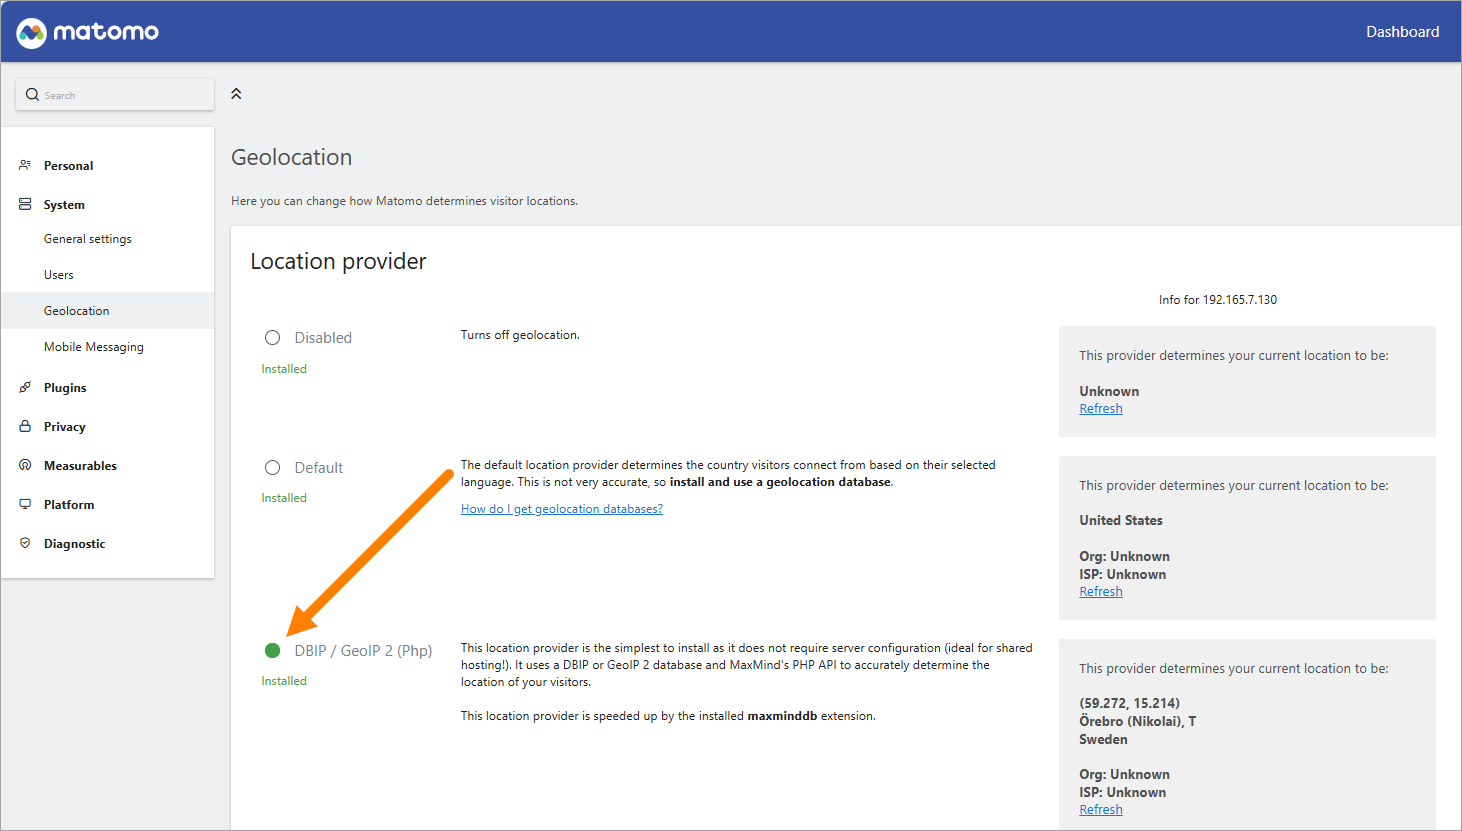
Task: Select the Disabled location provider
Action: tap(272, 338)
